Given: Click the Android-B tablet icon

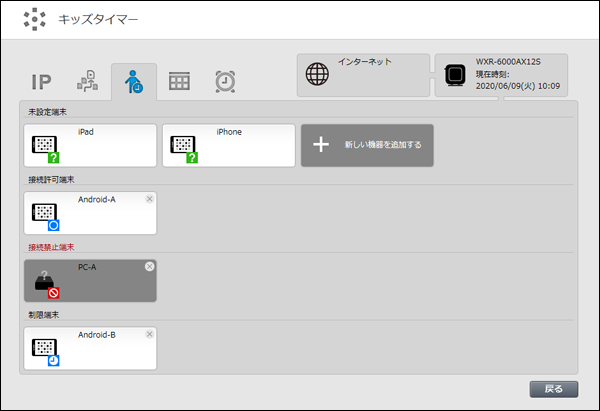Looking at the screenshot, I should click(x=44, y=347).
